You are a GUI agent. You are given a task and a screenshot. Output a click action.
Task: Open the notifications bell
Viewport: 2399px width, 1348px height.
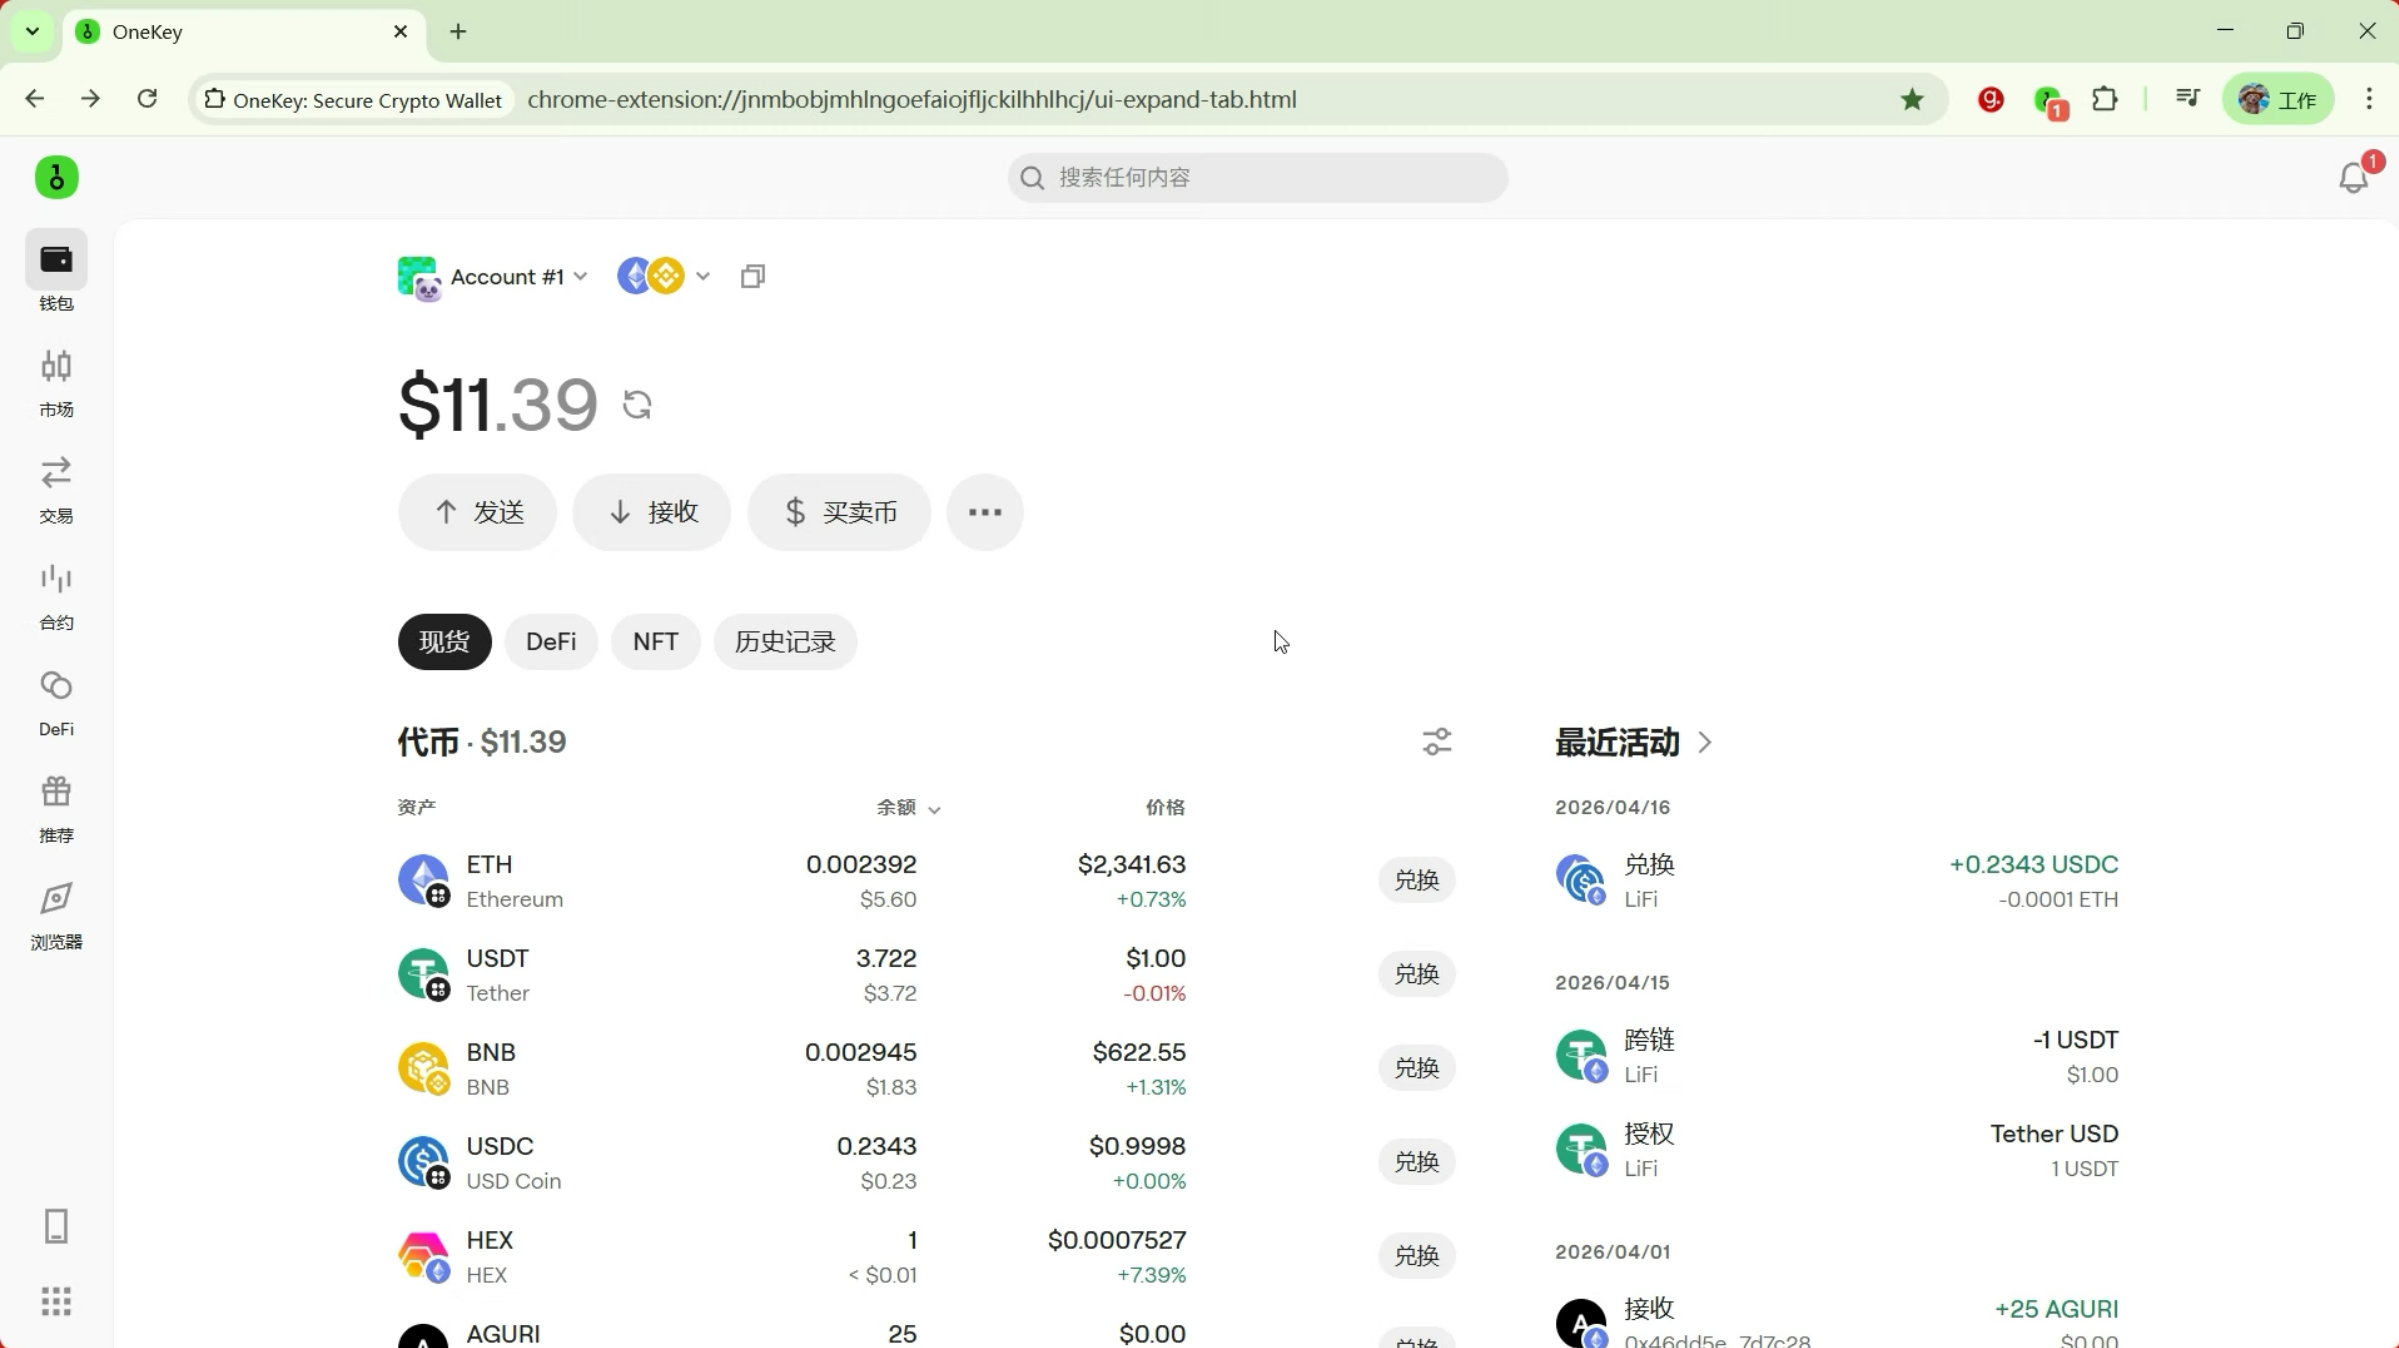(x=2354, y=178)
